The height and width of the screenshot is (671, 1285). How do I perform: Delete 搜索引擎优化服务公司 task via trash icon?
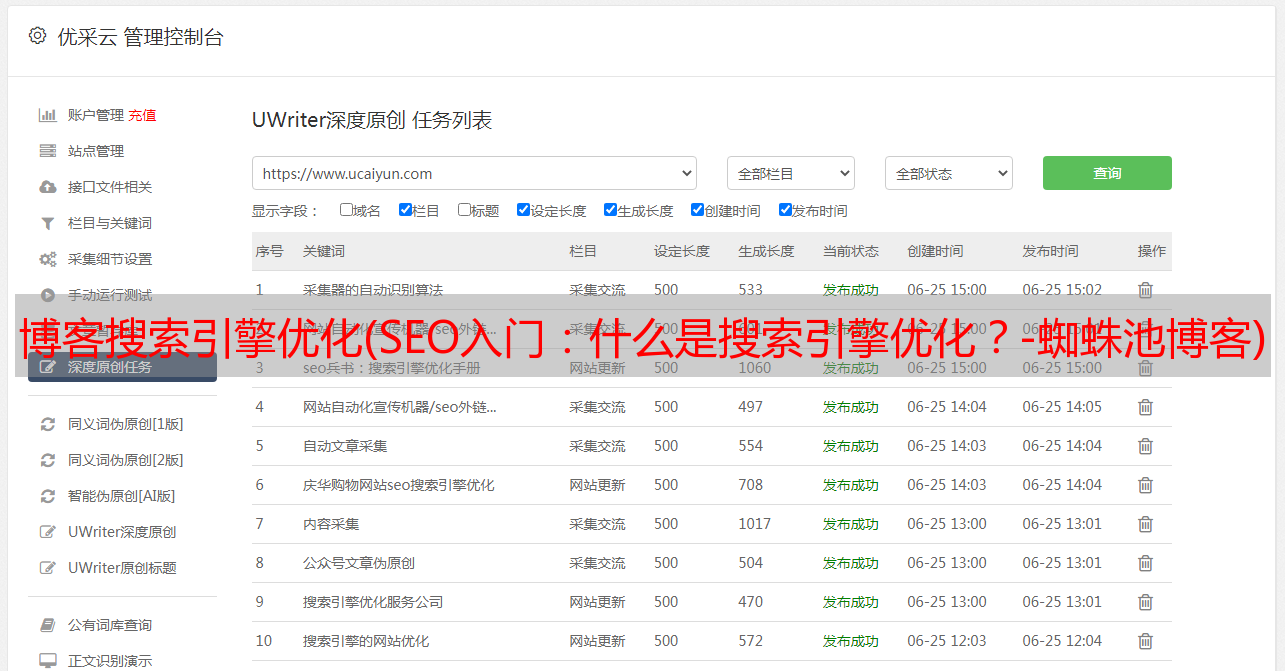click(1145, 602)
